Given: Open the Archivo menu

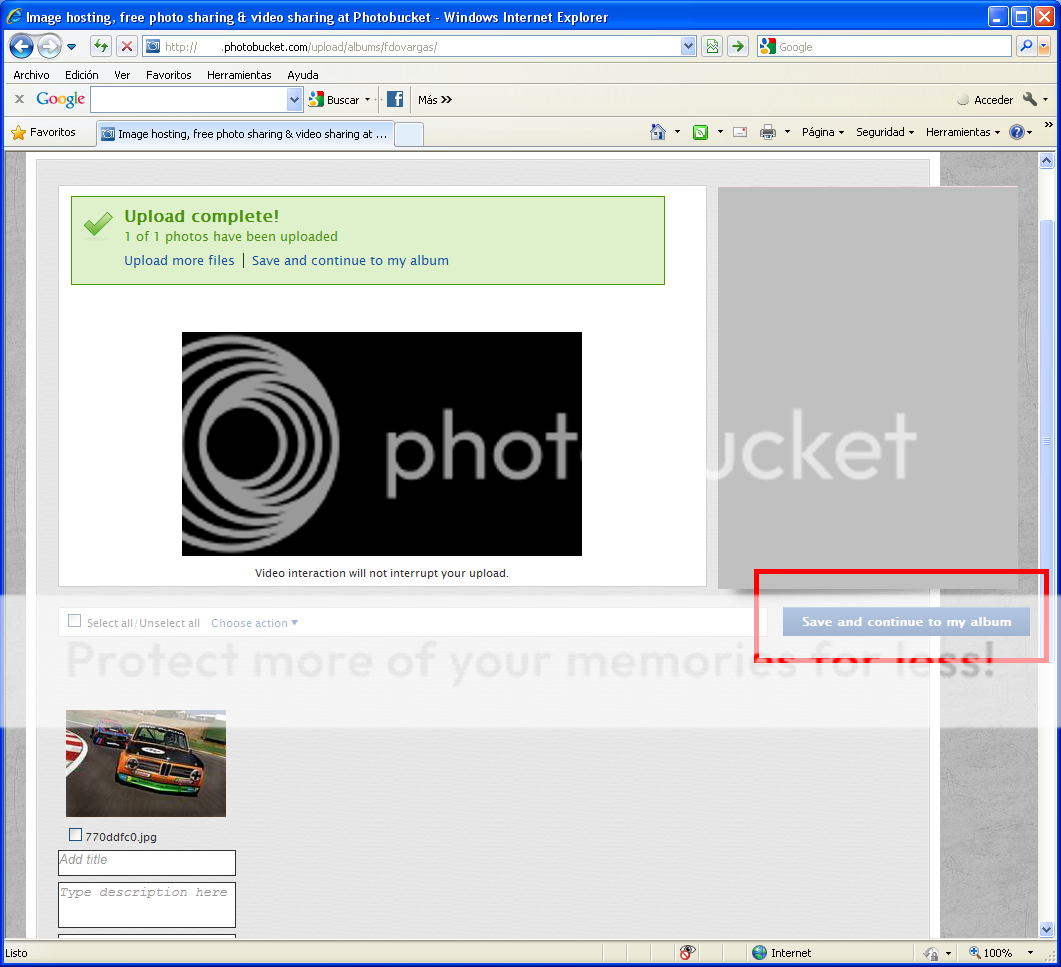Looking at the screenshot, I should coord(31,75).
